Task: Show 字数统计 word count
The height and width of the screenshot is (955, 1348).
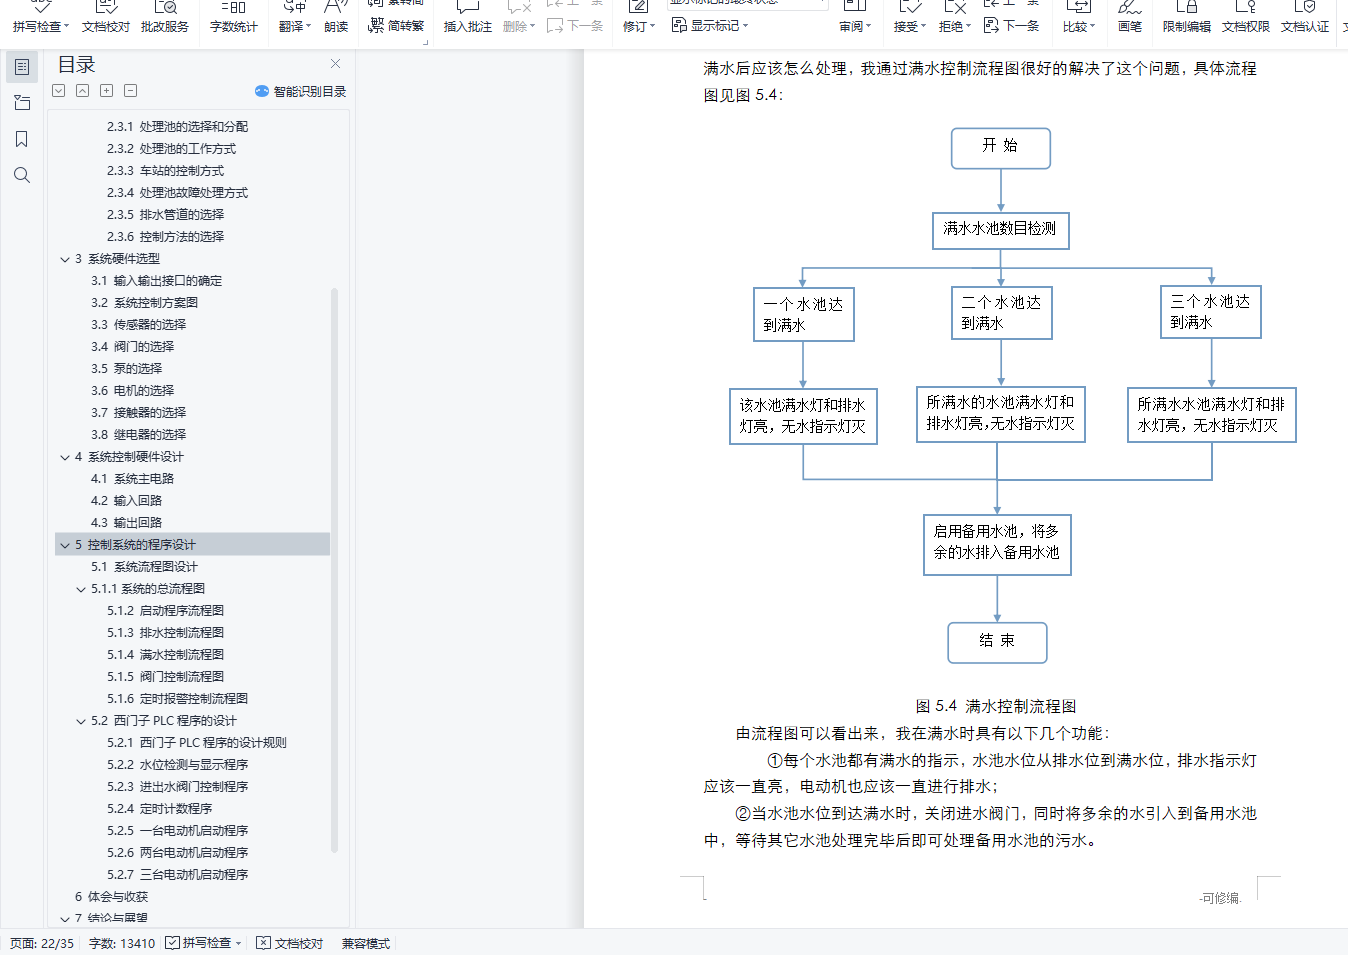Action: (233, 17)
